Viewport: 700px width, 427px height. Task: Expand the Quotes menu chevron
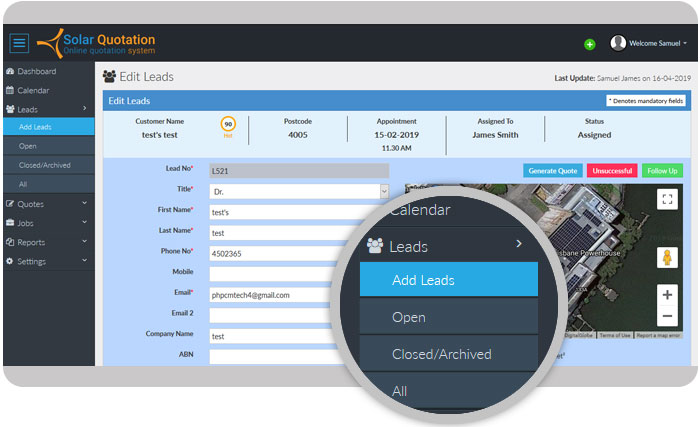[x=84, y=203]
